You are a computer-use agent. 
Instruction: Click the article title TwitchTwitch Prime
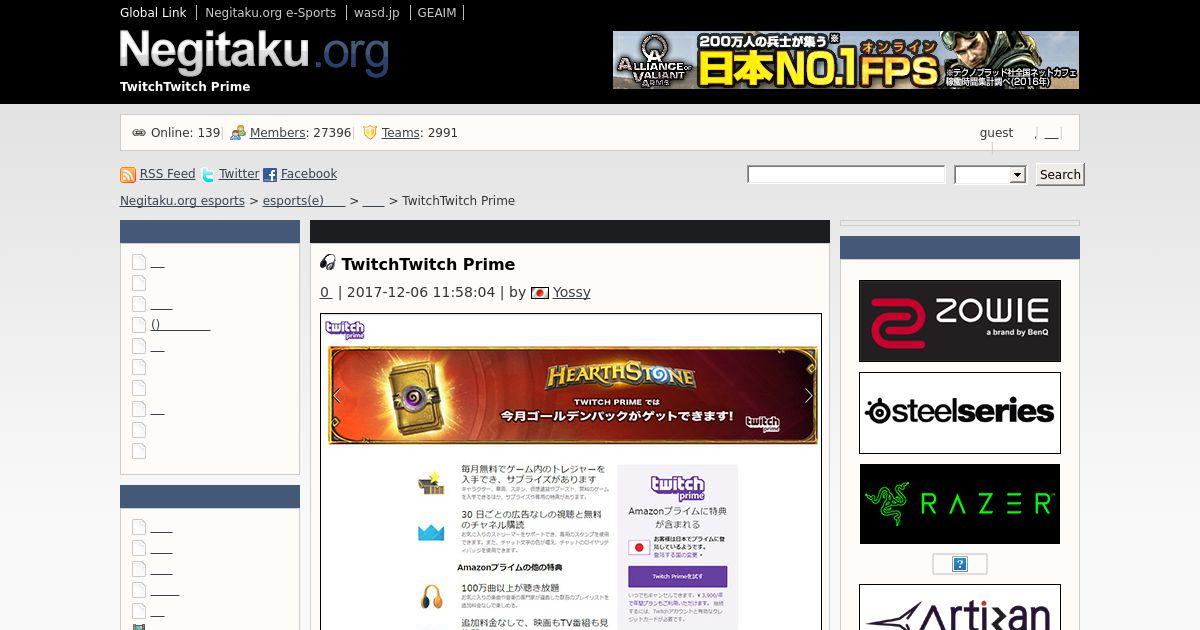pos(428,264)
